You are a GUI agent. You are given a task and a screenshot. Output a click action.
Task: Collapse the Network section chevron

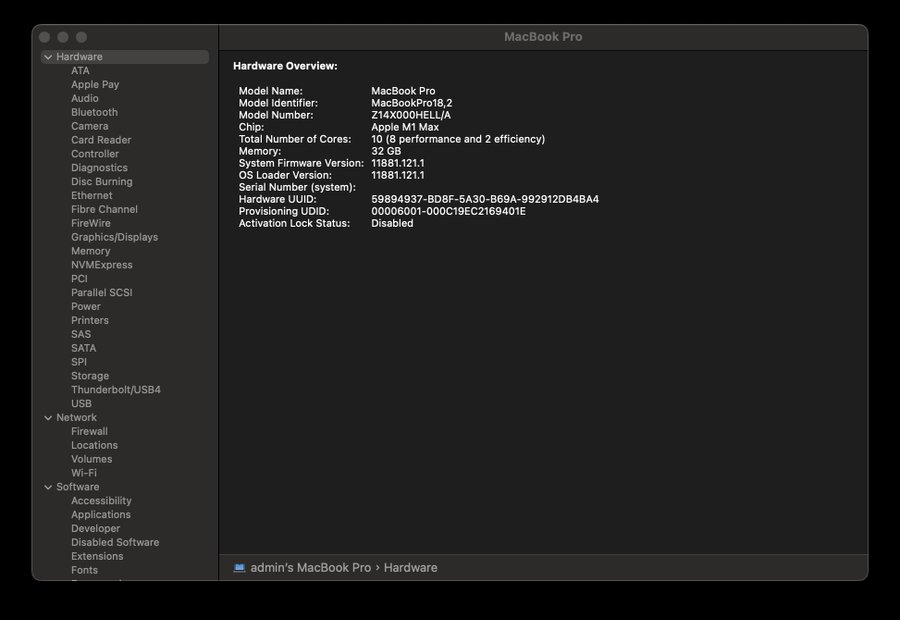pyautogui.click(x=48, y=418)
